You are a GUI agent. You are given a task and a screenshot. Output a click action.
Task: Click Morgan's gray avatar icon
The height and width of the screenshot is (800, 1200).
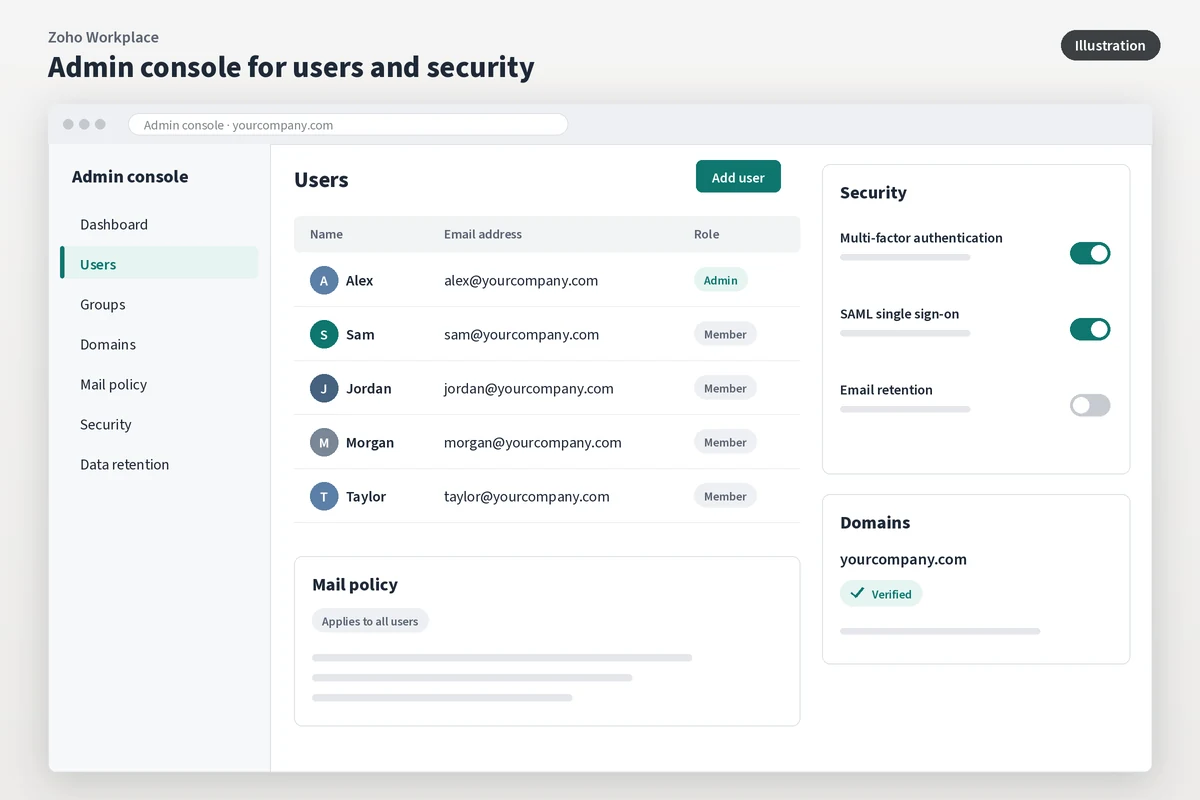[324, 442]
